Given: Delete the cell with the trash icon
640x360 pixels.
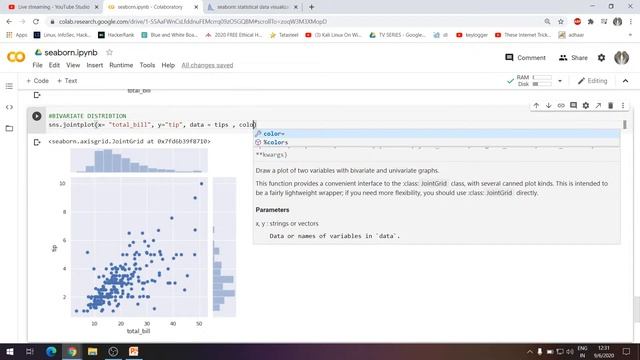Looking at the screenshot, I should coord(611,105).
